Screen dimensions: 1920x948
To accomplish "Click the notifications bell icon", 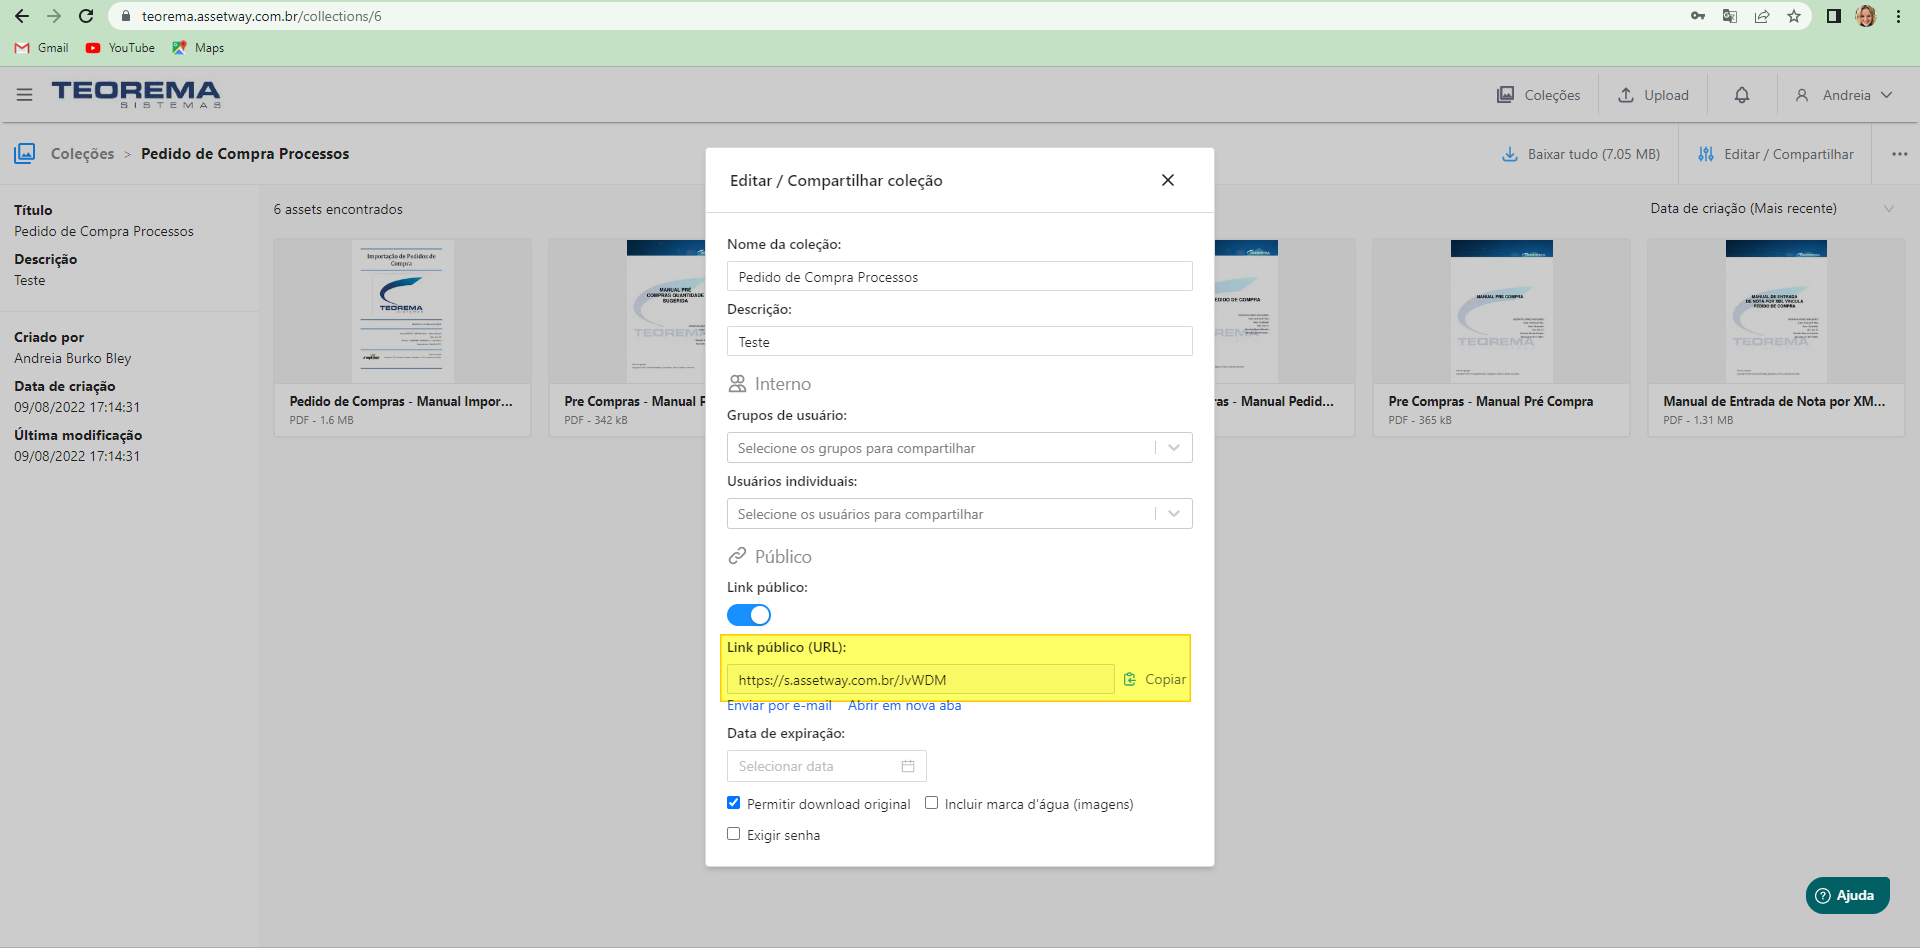I will (x=1742, y=95).
